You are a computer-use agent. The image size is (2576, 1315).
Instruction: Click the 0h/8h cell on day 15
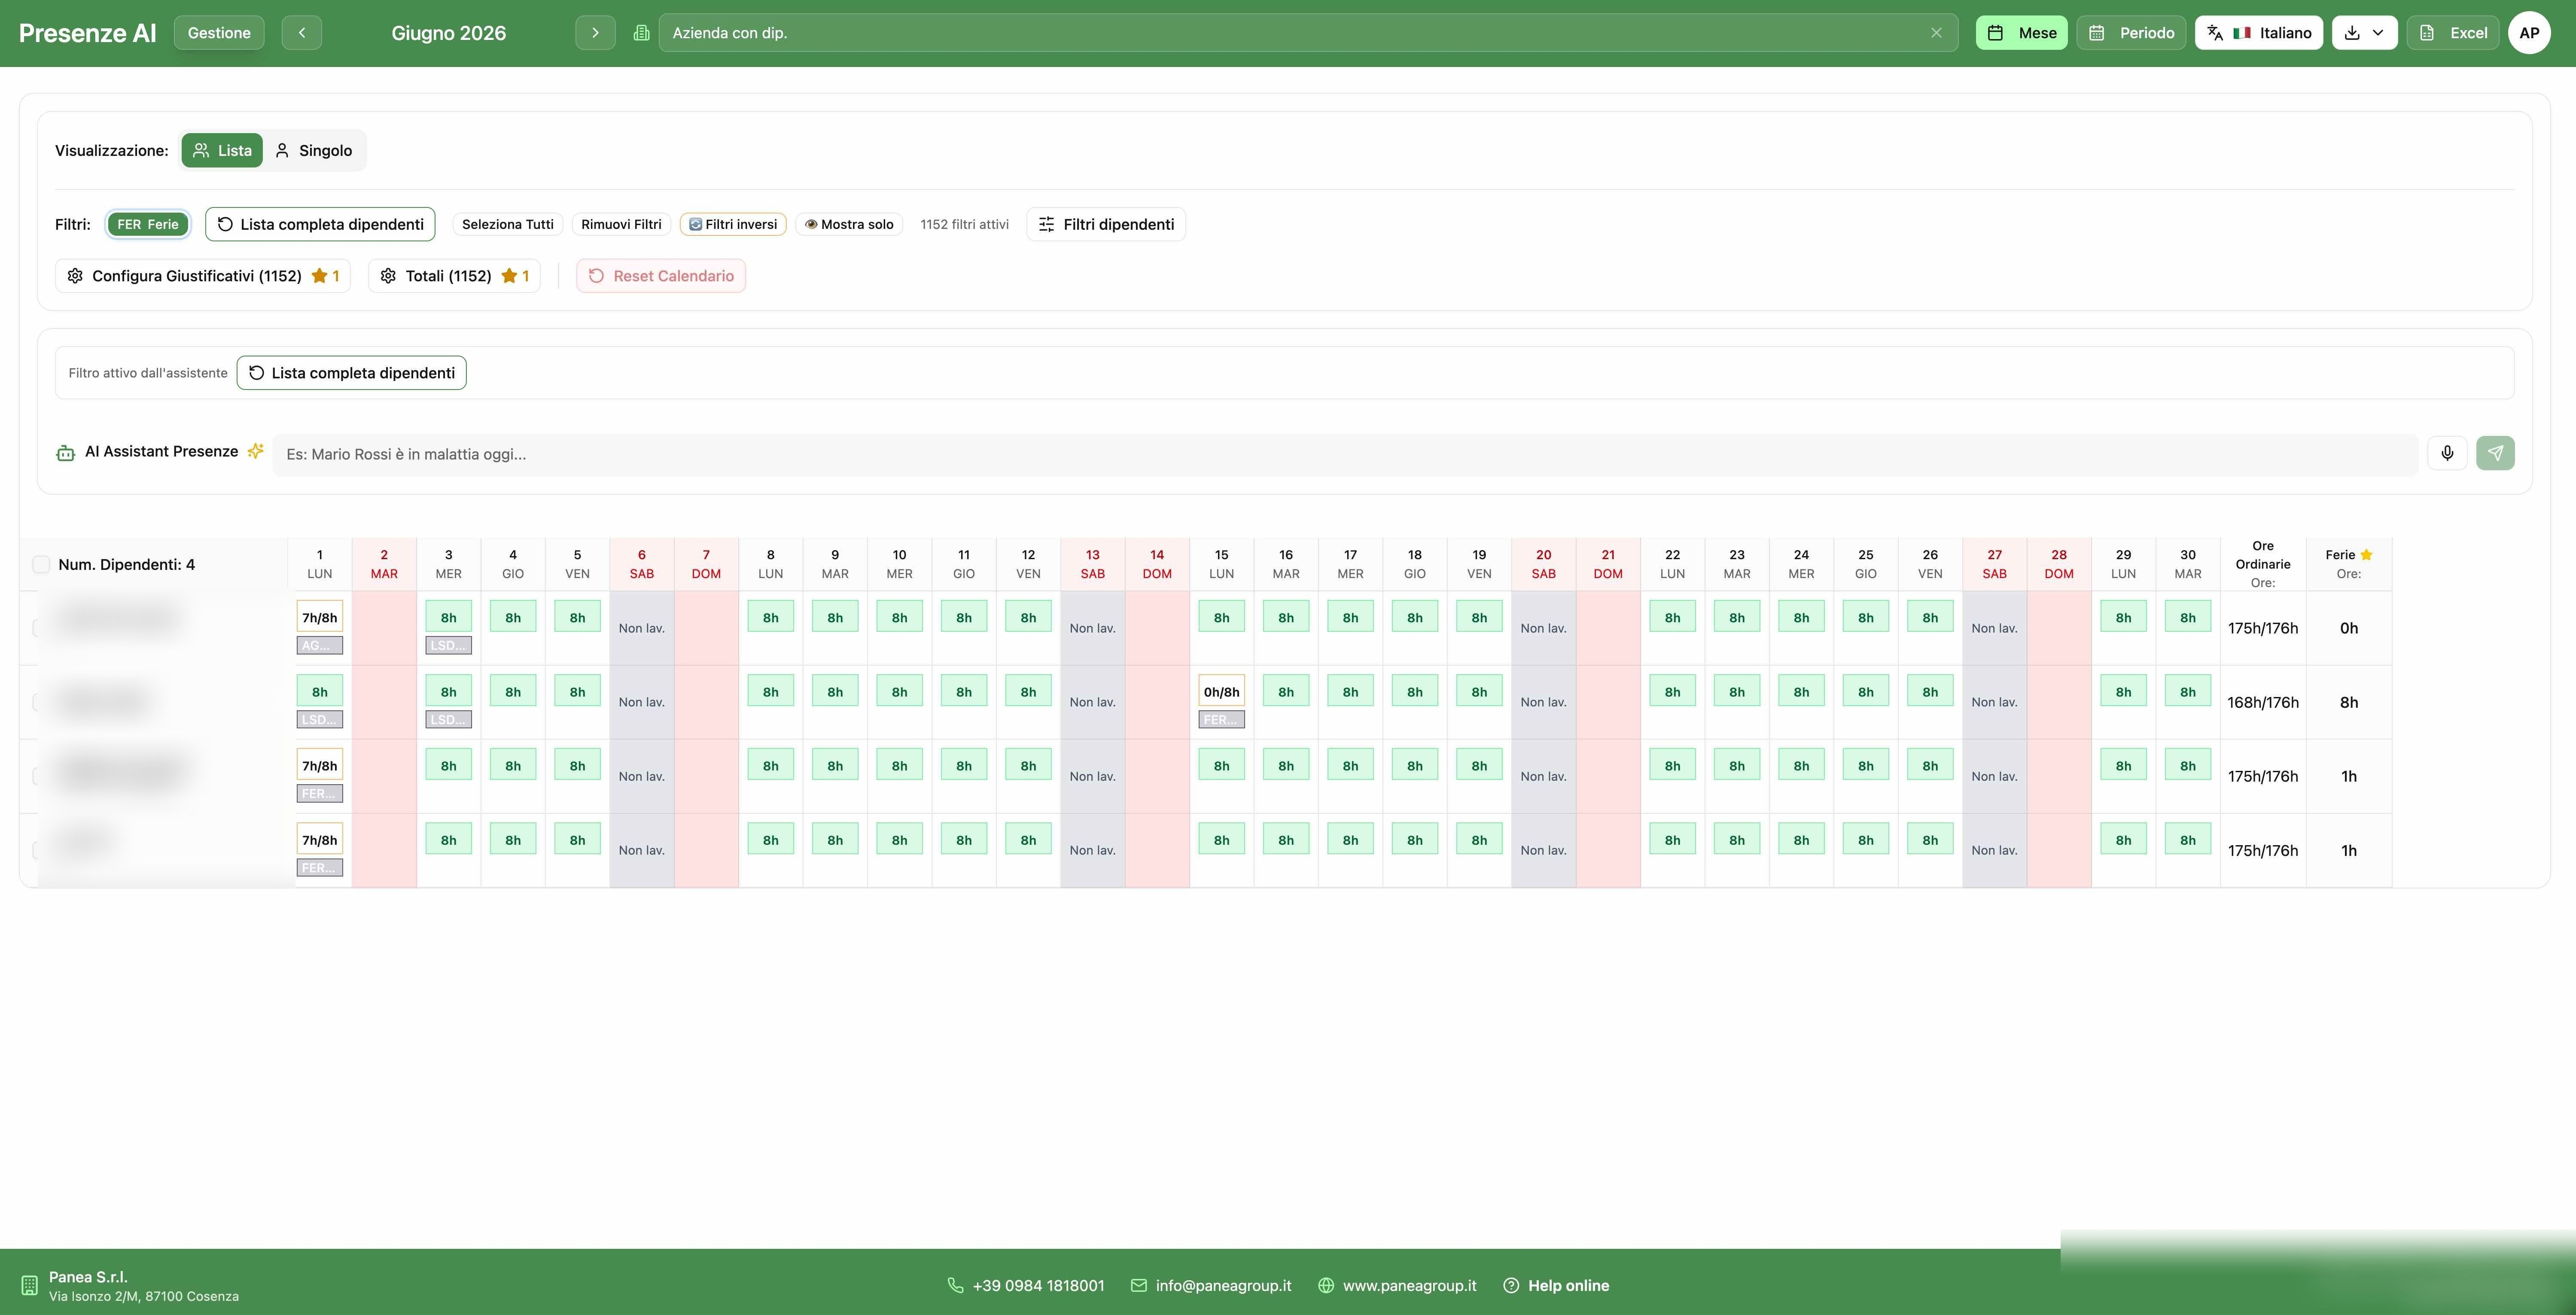(1221, 692)
